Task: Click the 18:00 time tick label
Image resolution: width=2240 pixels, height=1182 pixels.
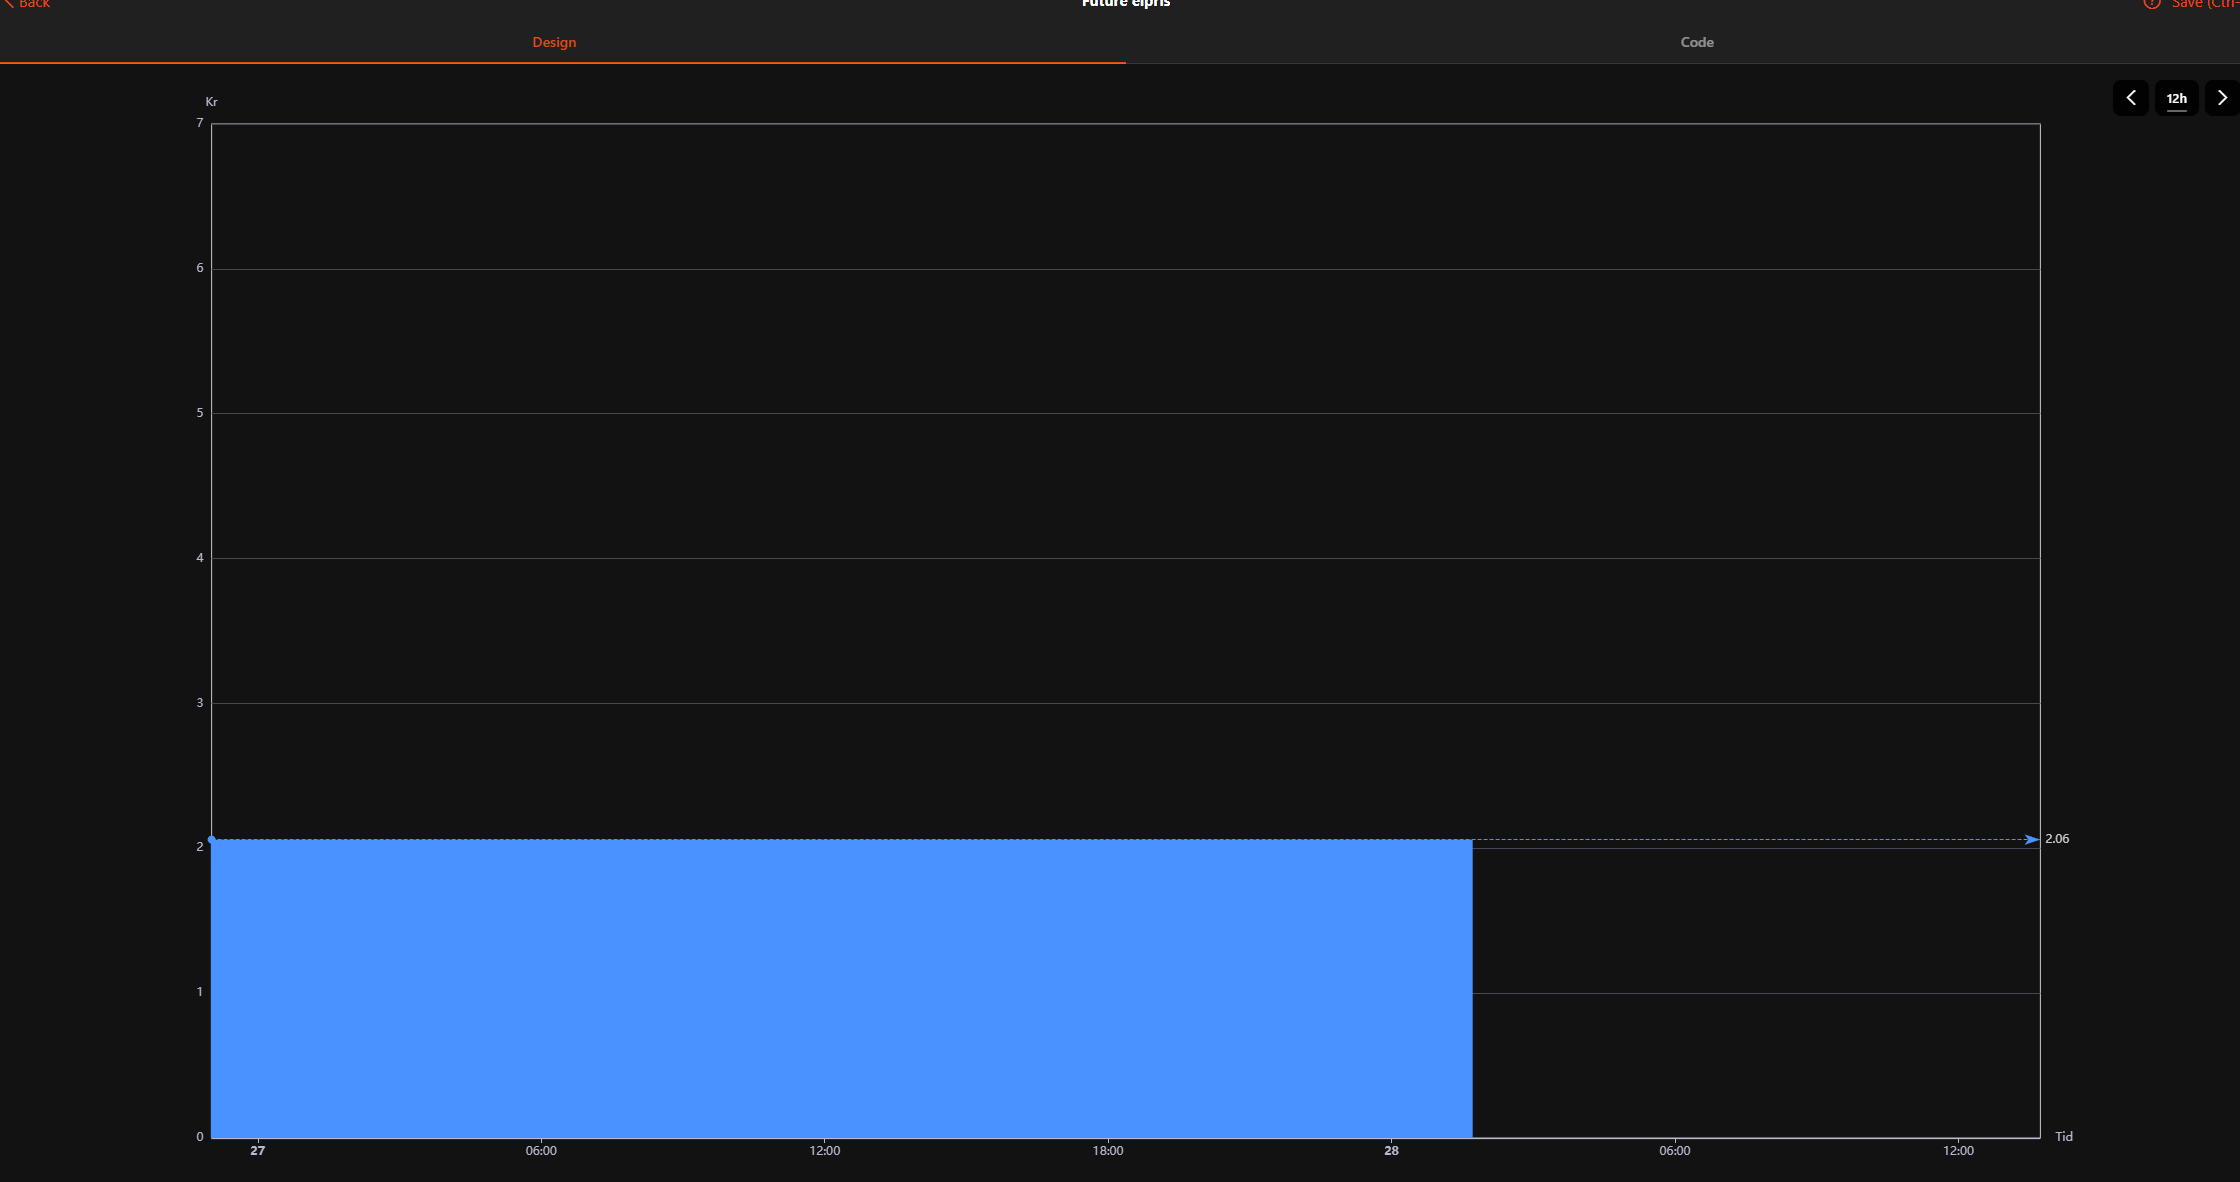Action: point(1107,1151)
